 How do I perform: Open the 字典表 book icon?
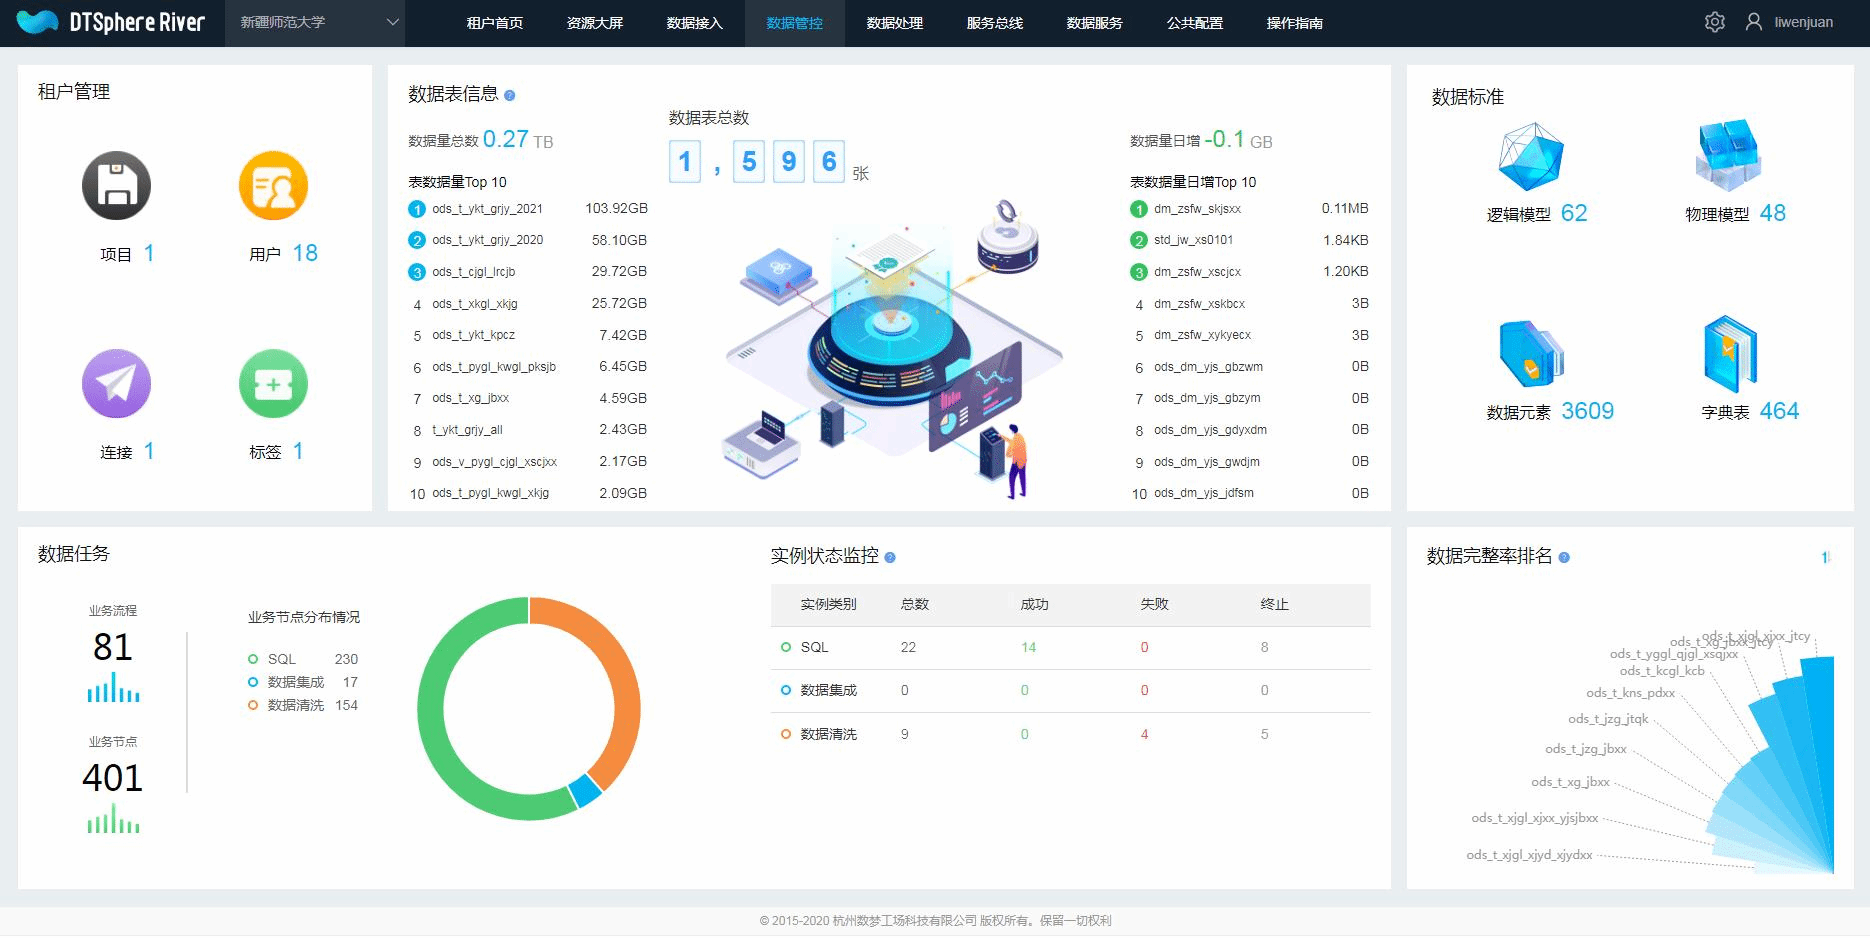coord(1730,354)
